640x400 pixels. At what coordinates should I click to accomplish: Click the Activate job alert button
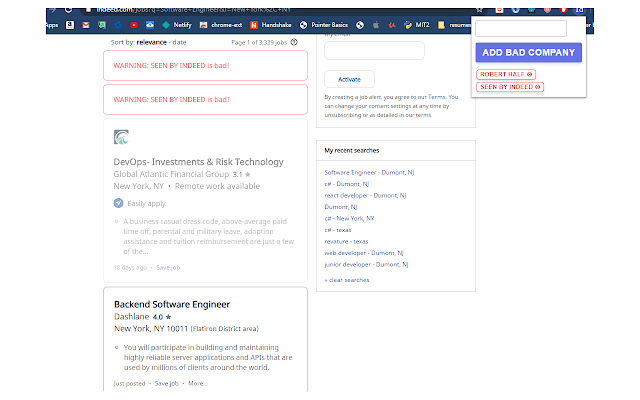pyautogui.click(x=349, y=79)
